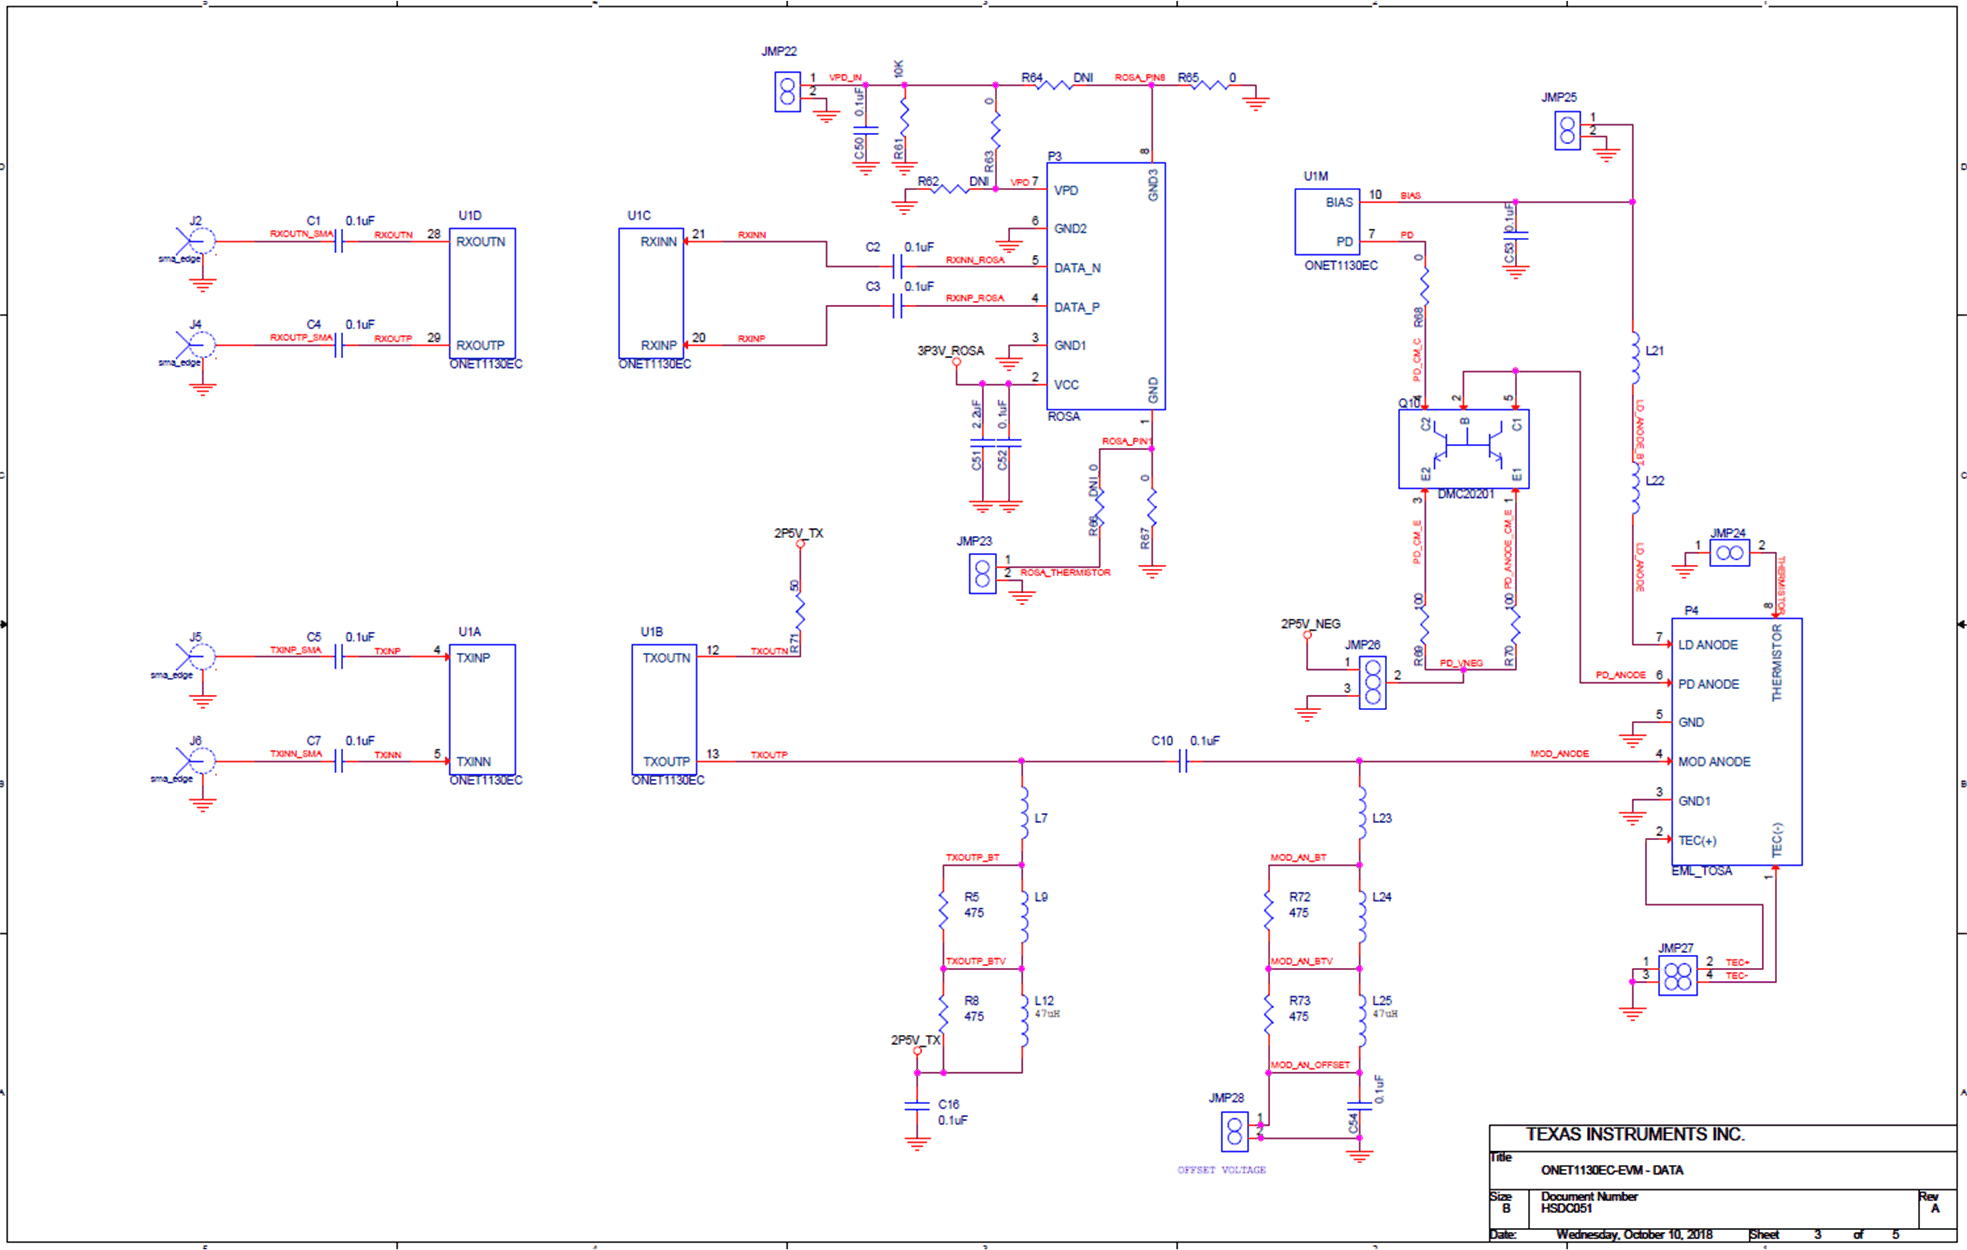Expand the P4 EML_TOSA connector block
Viewport: 1967px width, 1250px height.
tap(1738, 740)
